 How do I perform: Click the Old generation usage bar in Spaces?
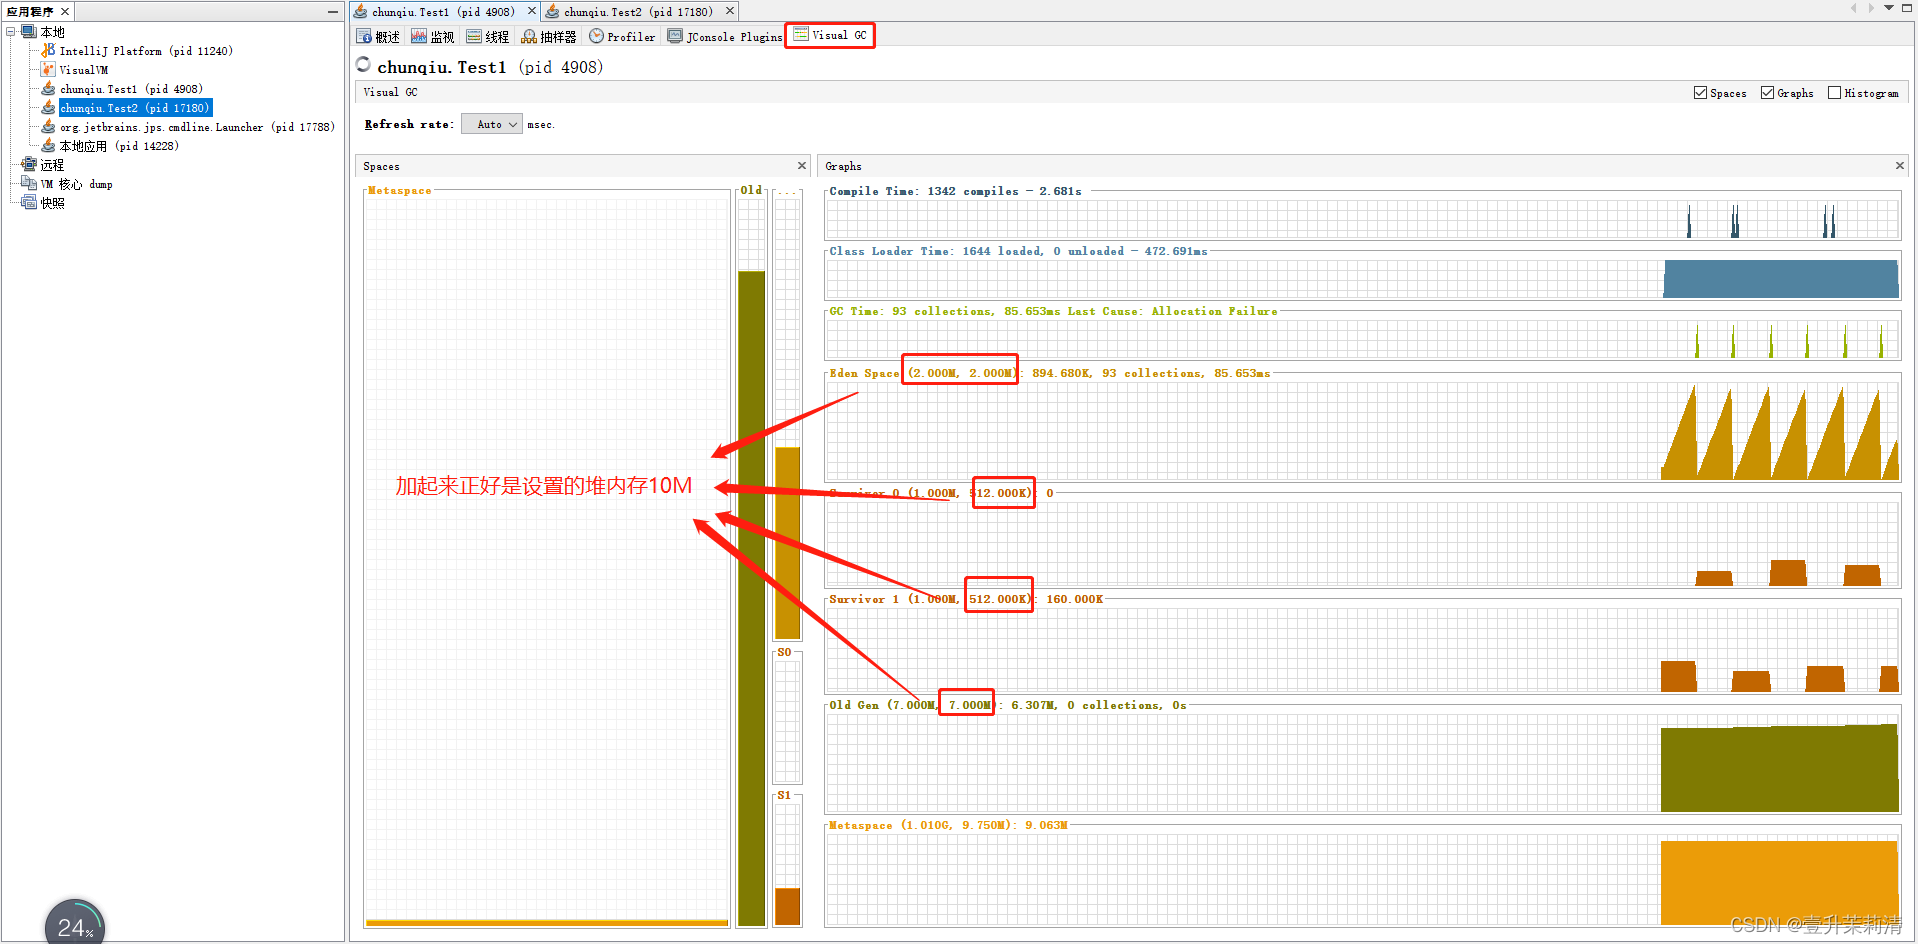point(751,598)
